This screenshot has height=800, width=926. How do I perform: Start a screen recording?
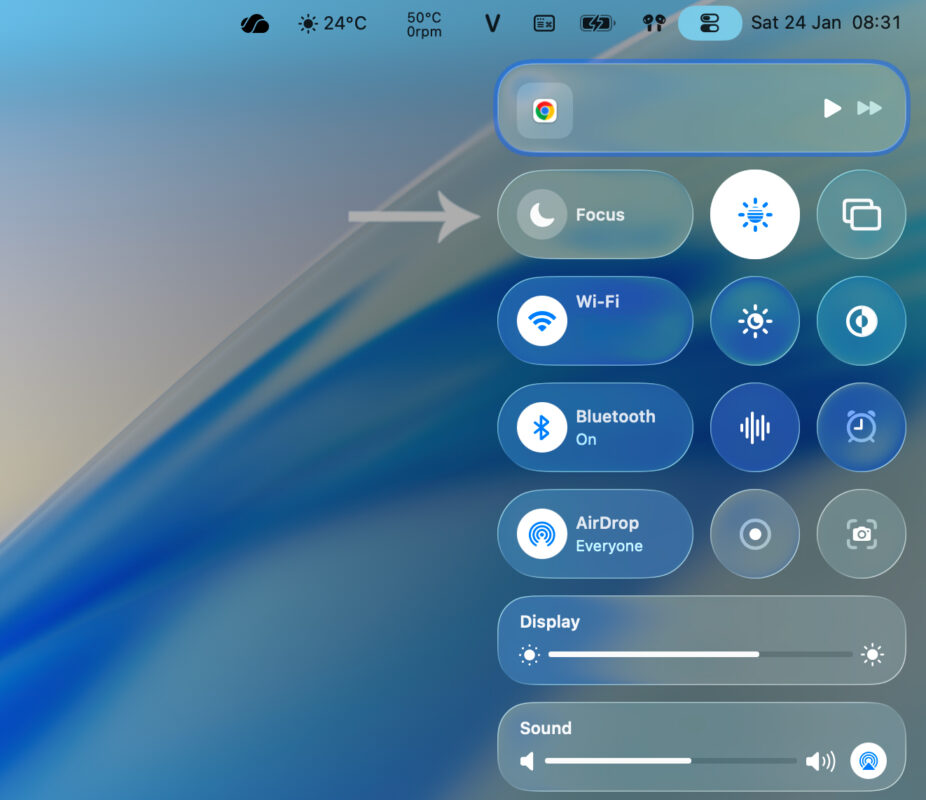[754, 534]
